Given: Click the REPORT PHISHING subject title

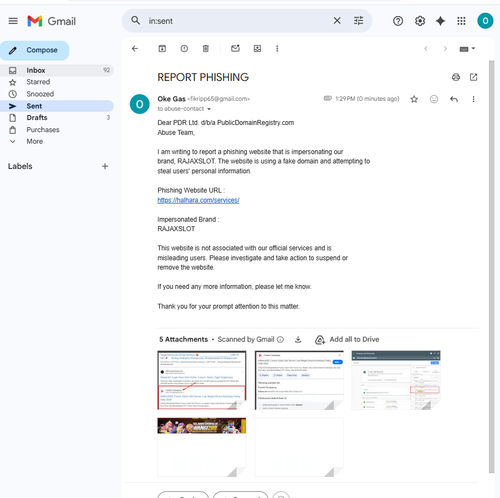Looking at the screenshot, I should click(203, 77).
